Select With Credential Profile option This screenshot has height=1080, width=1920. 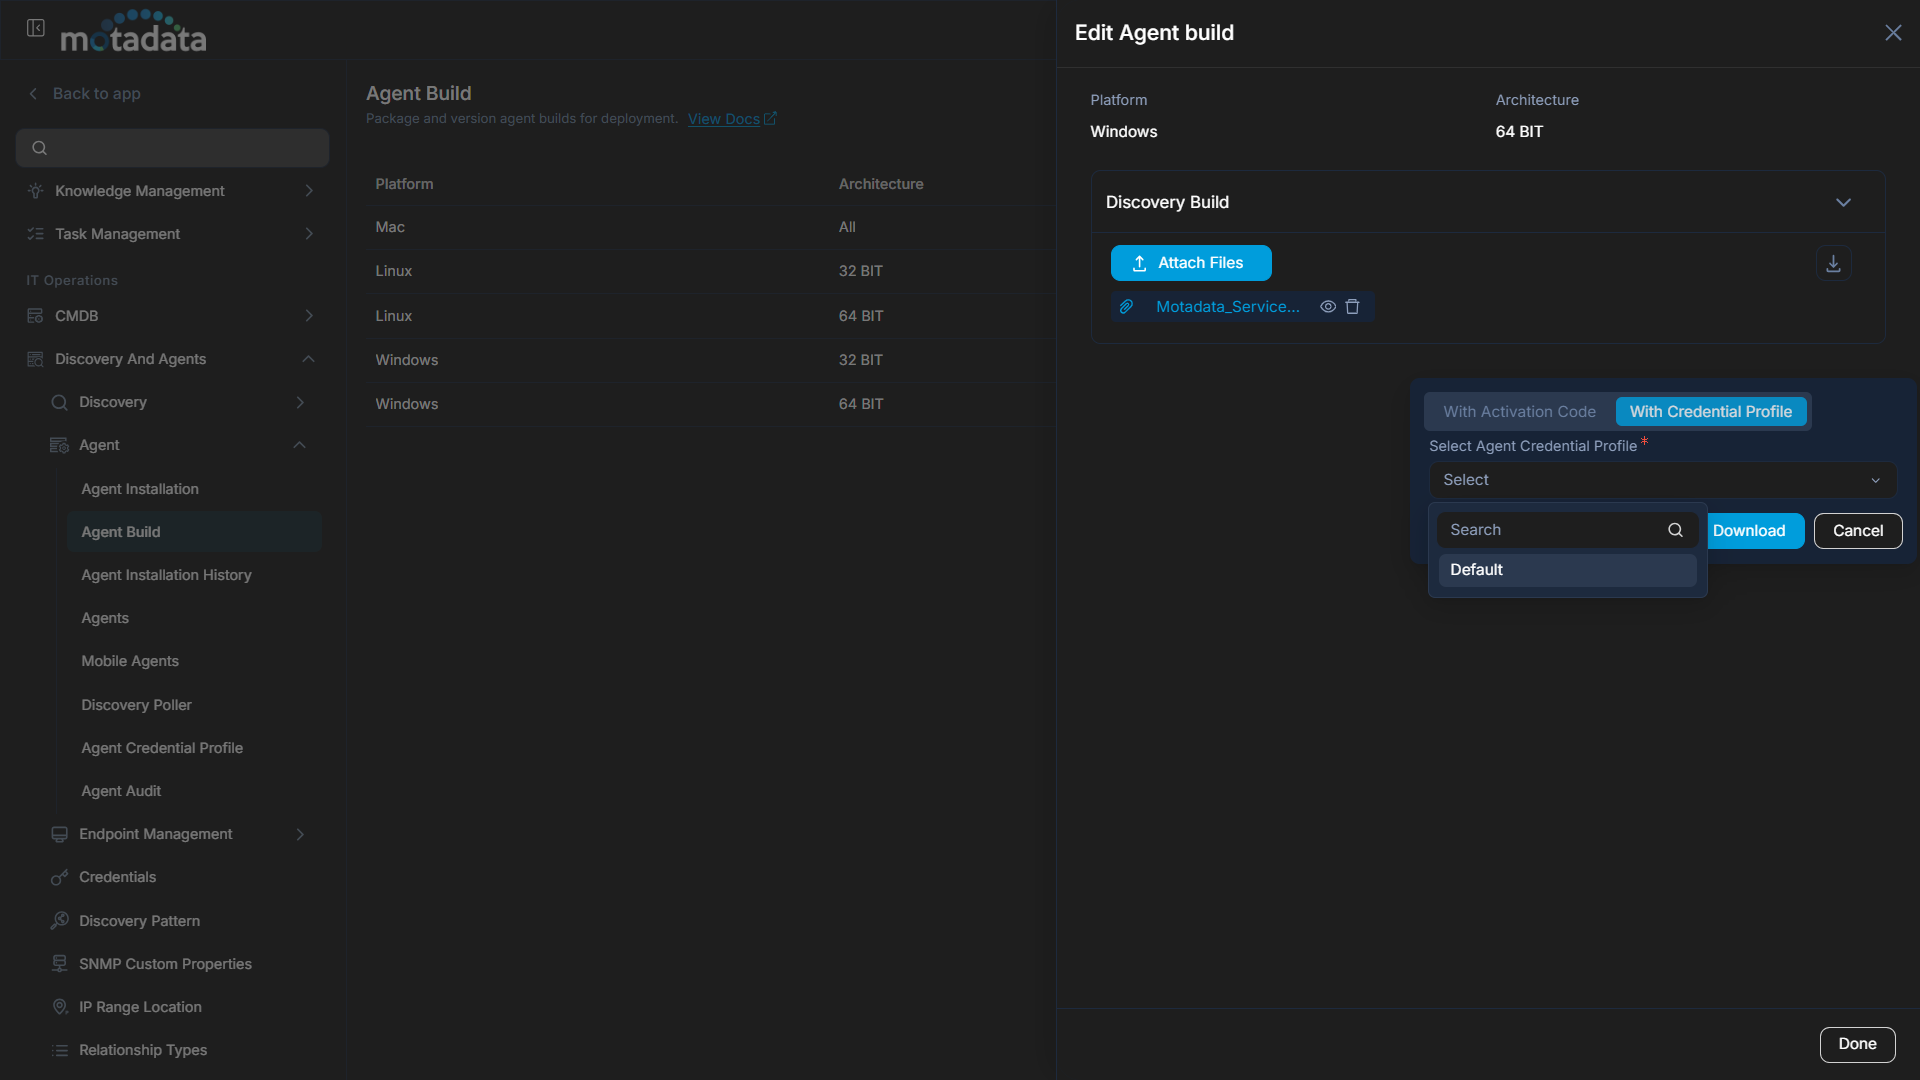point(1710,412)
